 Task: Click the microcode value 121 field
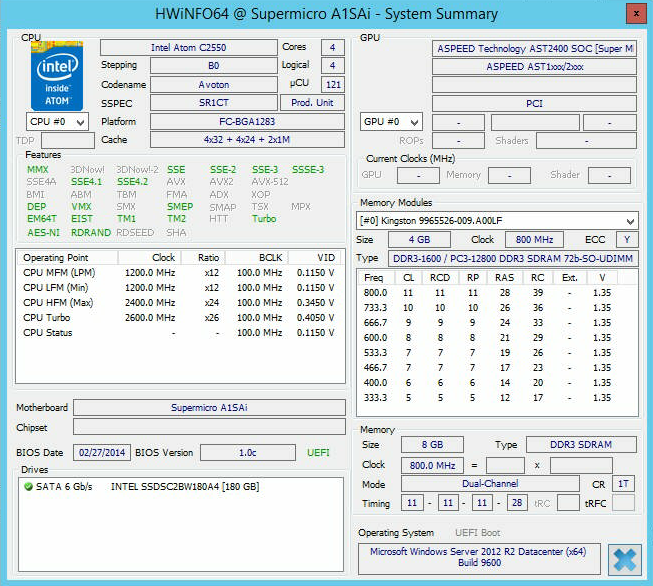pos(333,85)
